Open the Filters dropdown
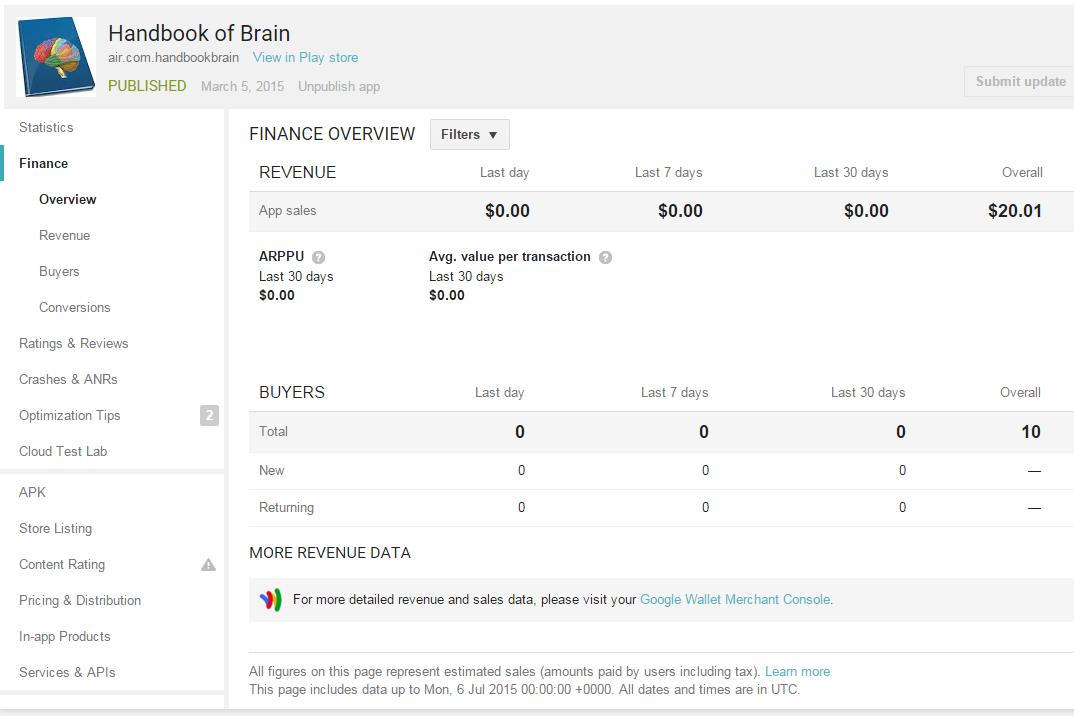 [x=470, y=134]
